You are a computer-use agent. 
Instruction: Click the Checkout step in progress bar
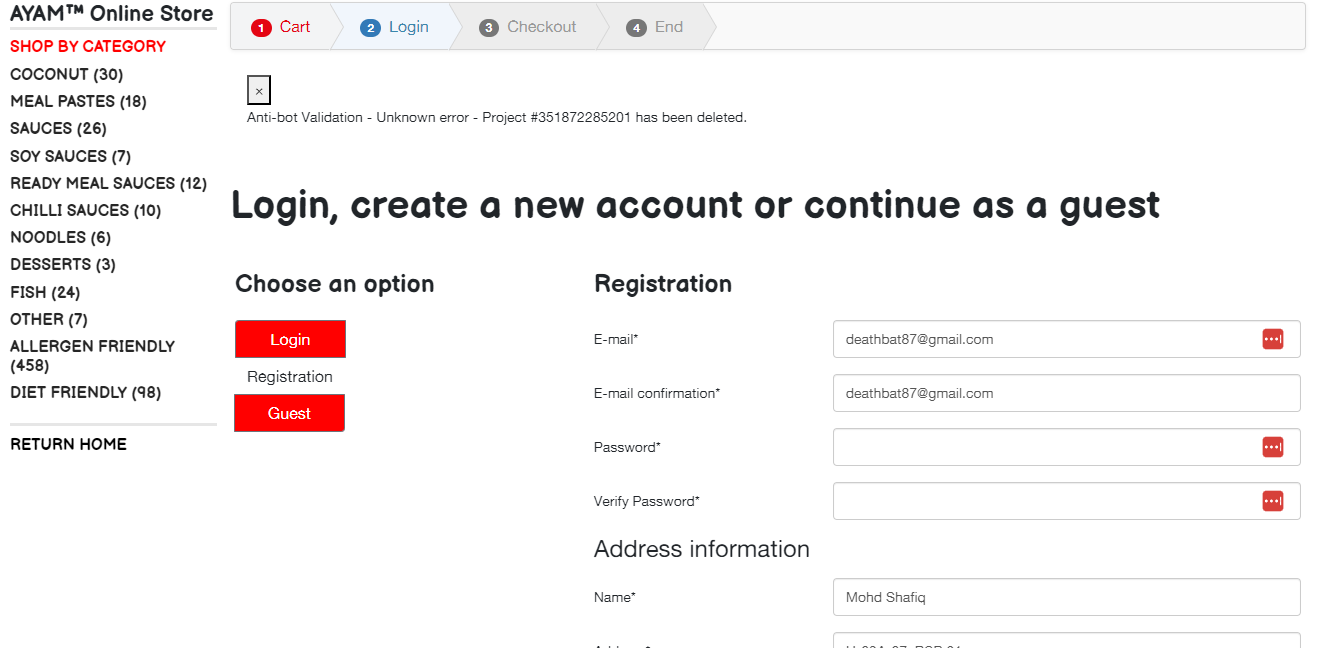point(528,27)
